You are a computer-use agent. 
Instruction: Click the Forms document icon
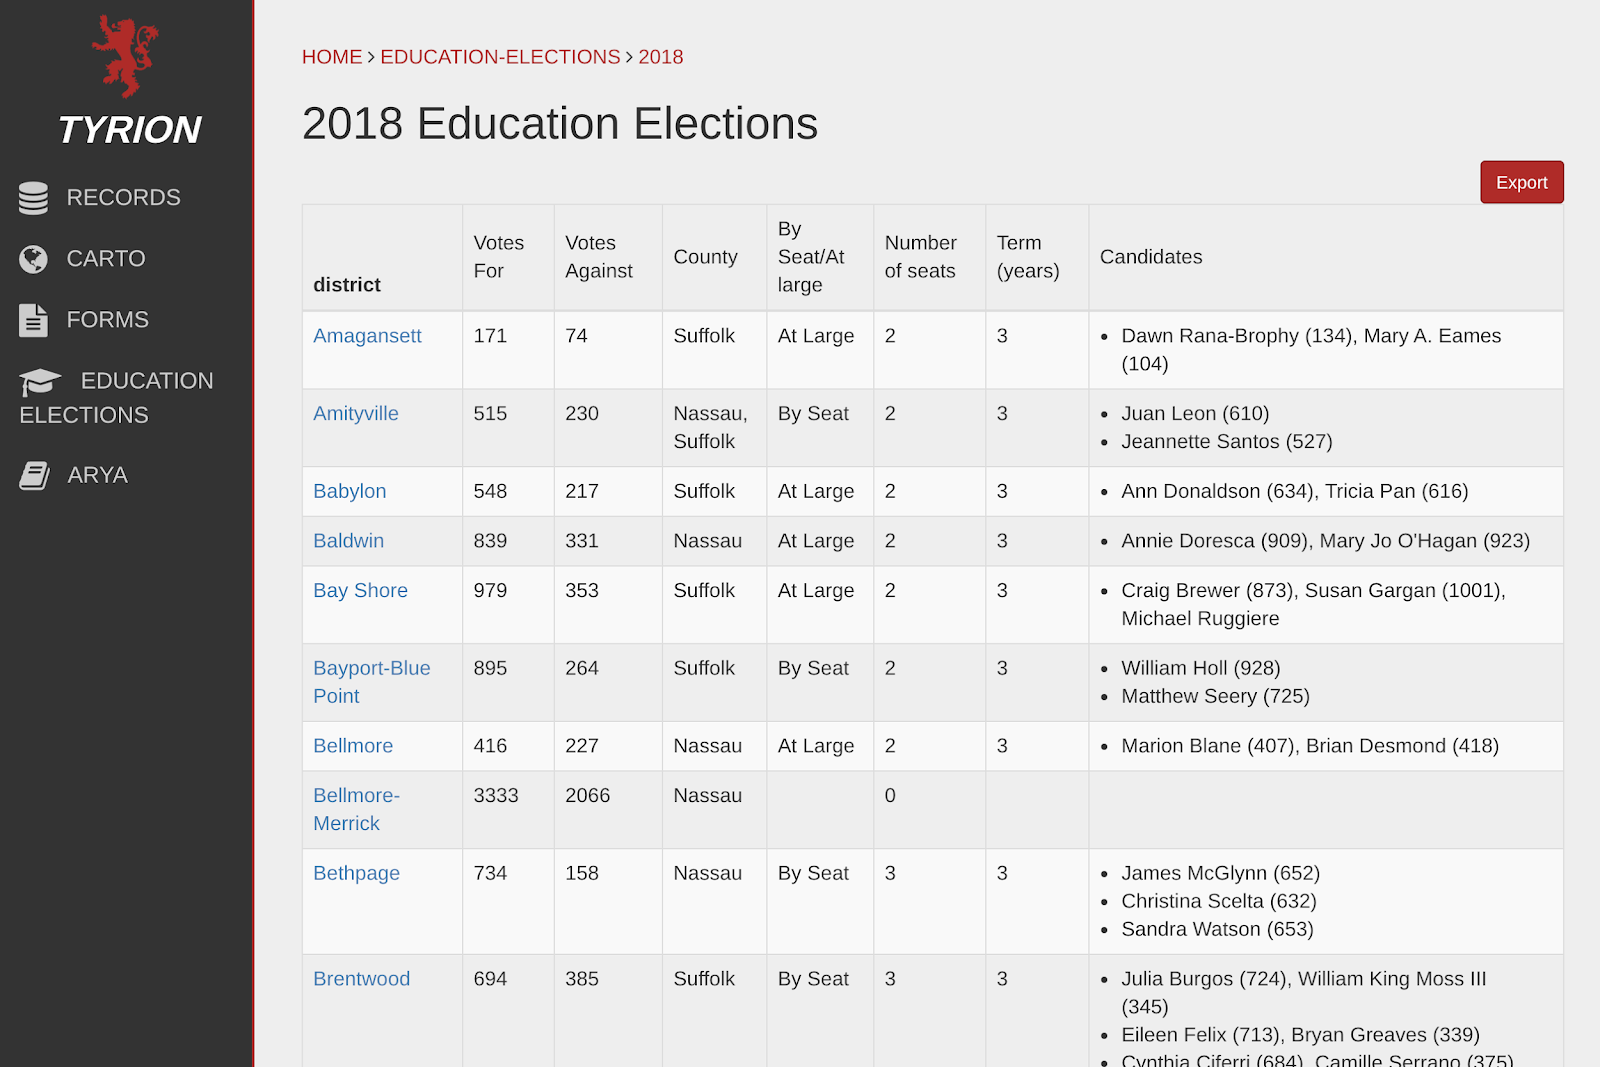(x=33, y=320)
